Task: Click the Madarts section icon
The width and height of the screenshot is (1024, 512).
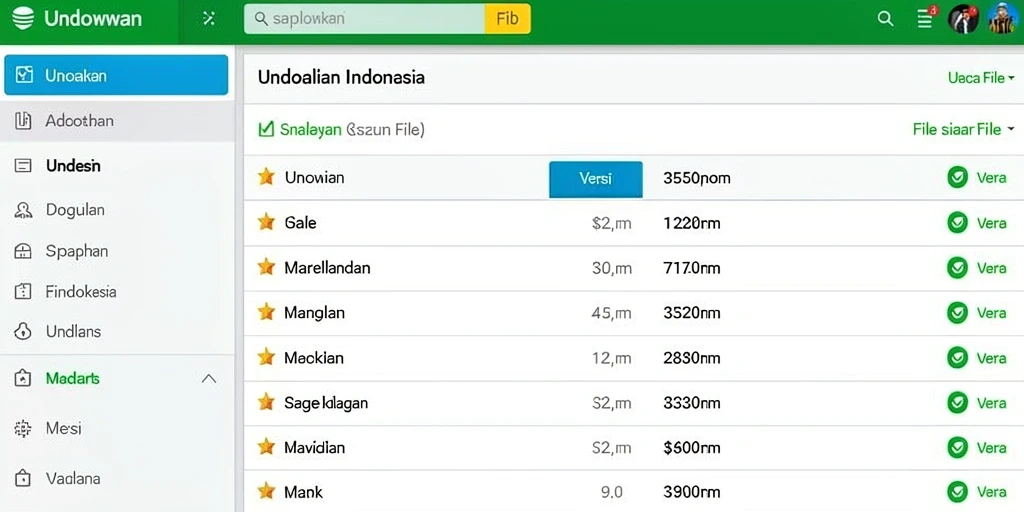Action: click(x=23, y=379)
